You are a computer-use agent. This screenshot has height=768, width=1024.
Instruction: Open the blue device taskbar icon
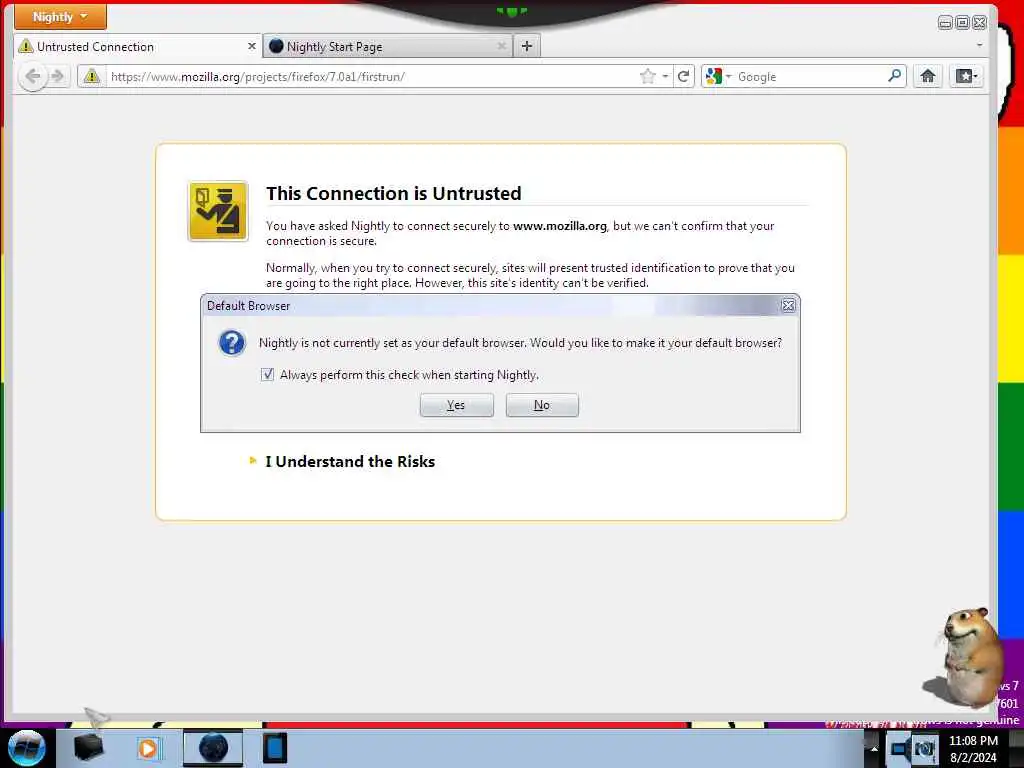tap(275, 748)
